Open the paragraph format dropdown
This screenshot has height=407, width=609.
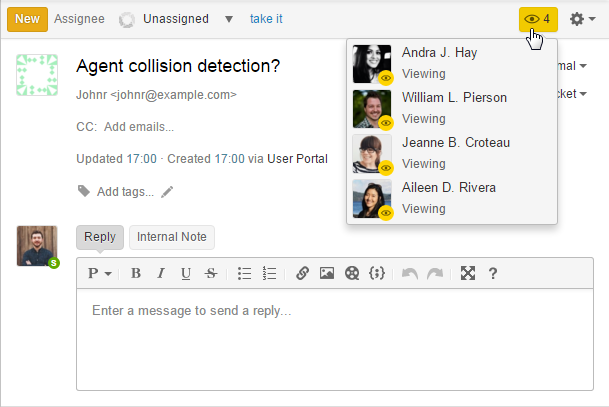point(99,273)
